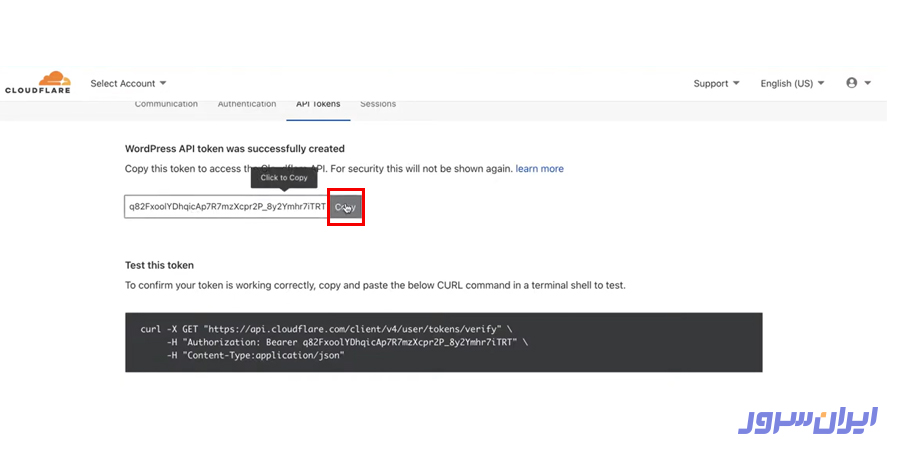900x450 pixels.
Task: Follow the "learn more" link
Action: [x=539, y=169]
